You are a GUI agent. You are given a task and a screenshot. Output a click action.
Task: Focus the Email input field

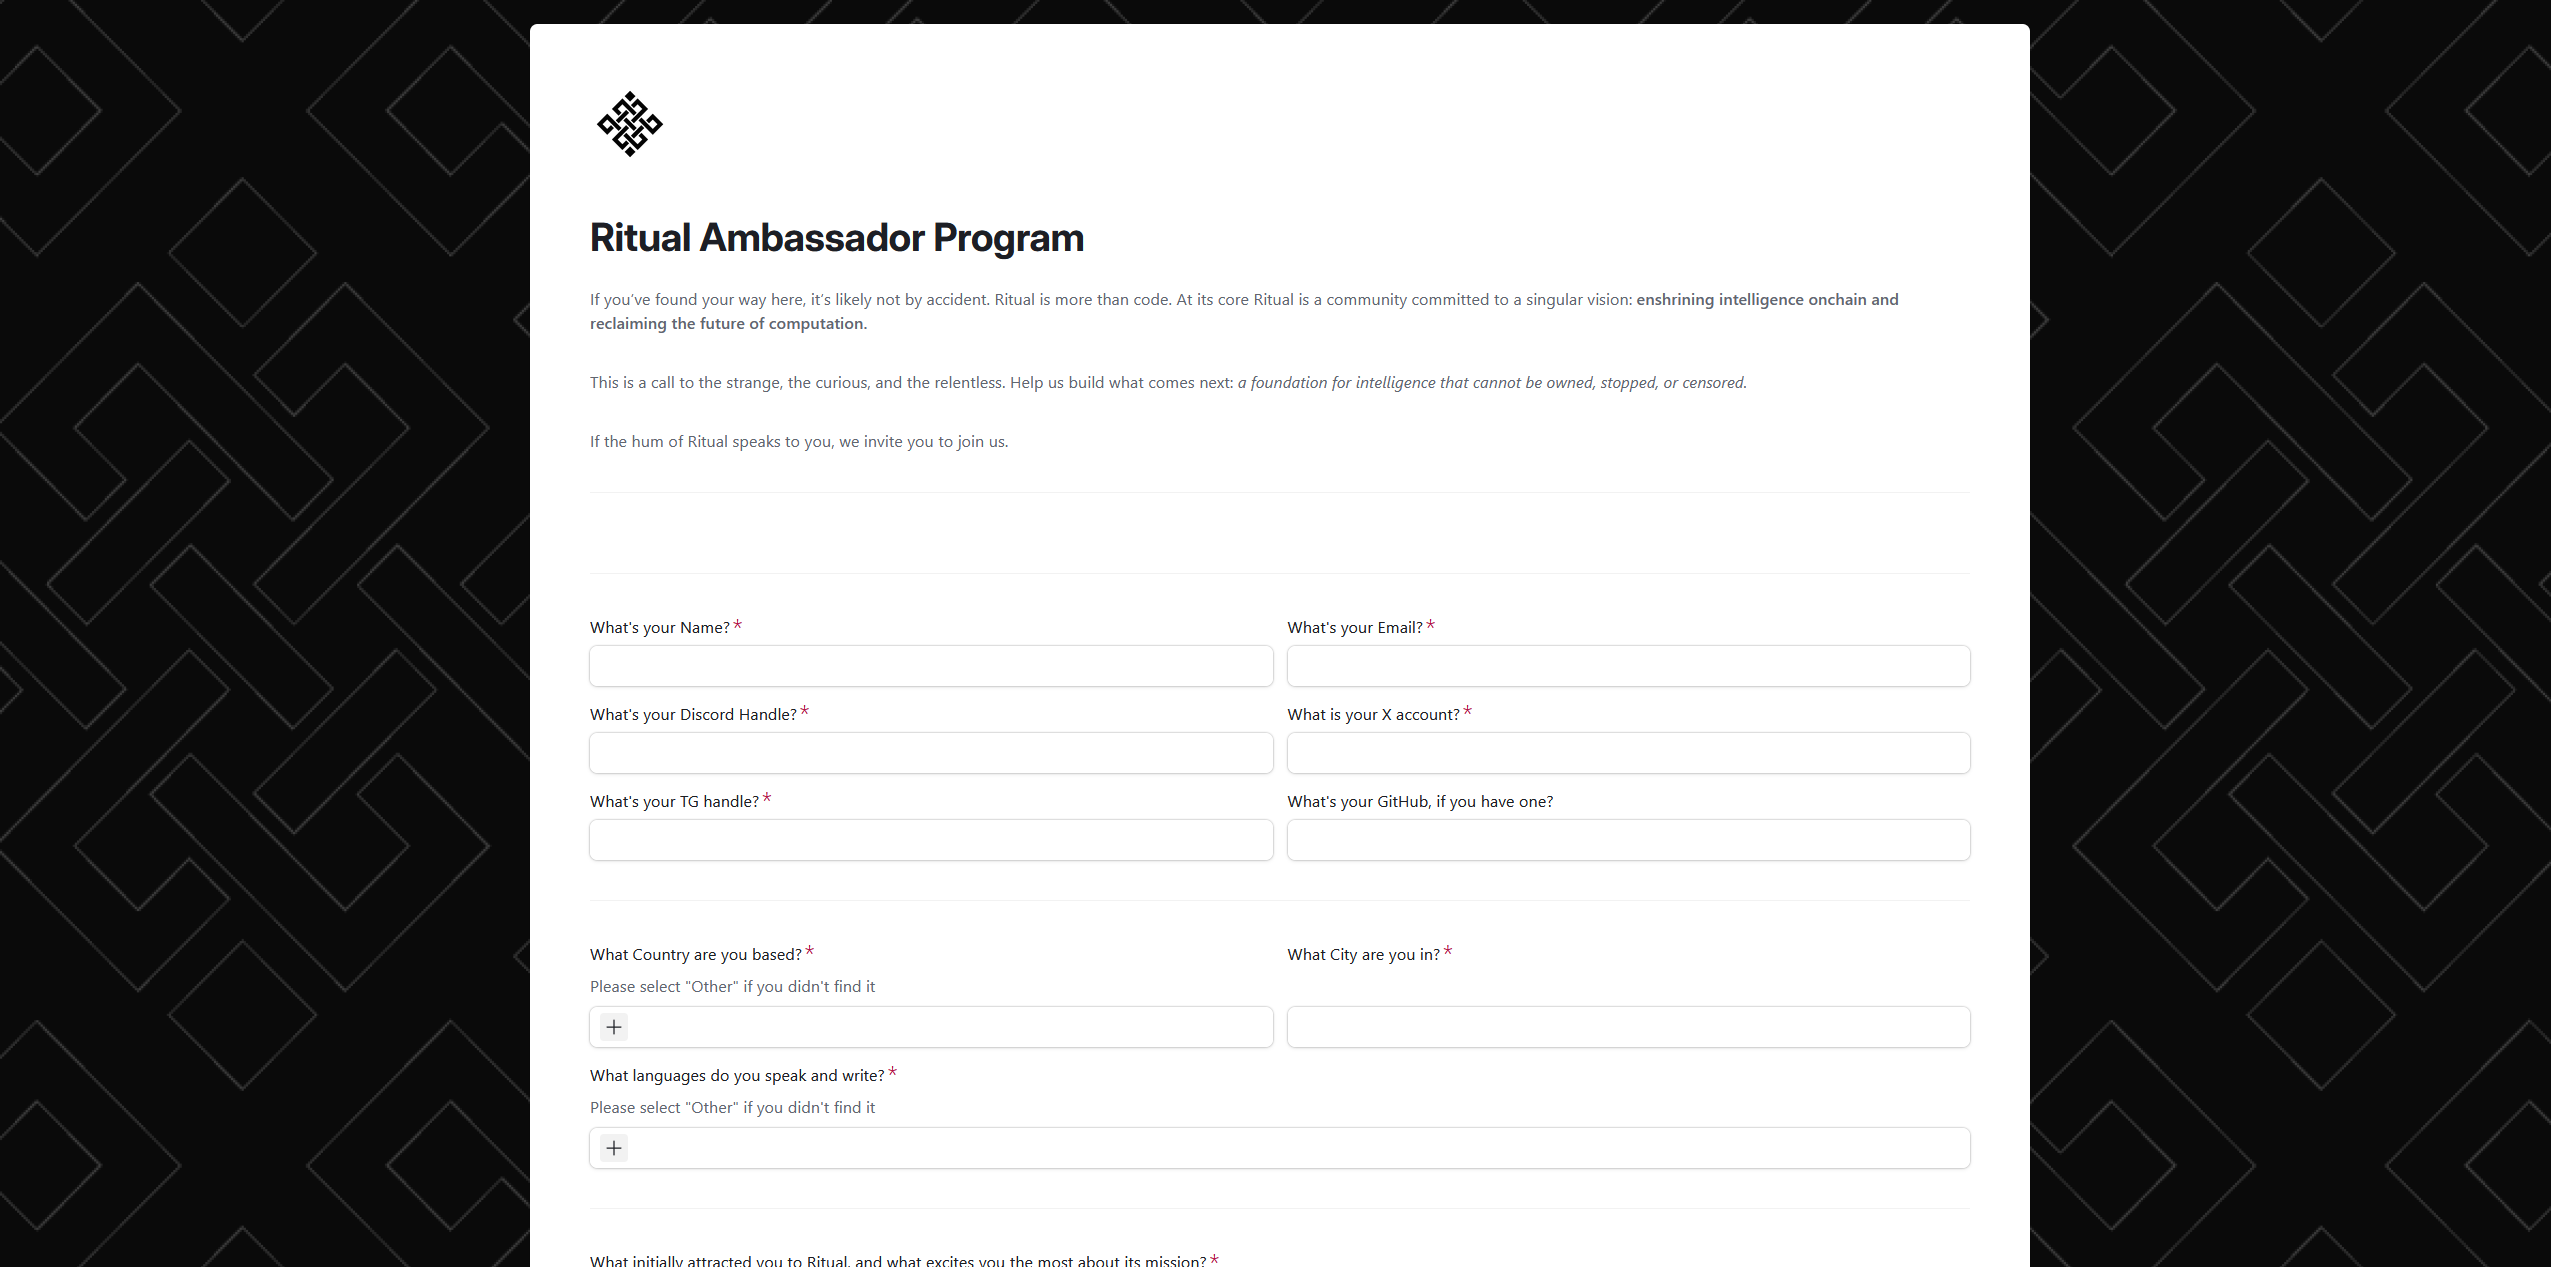coord(1628,666)
